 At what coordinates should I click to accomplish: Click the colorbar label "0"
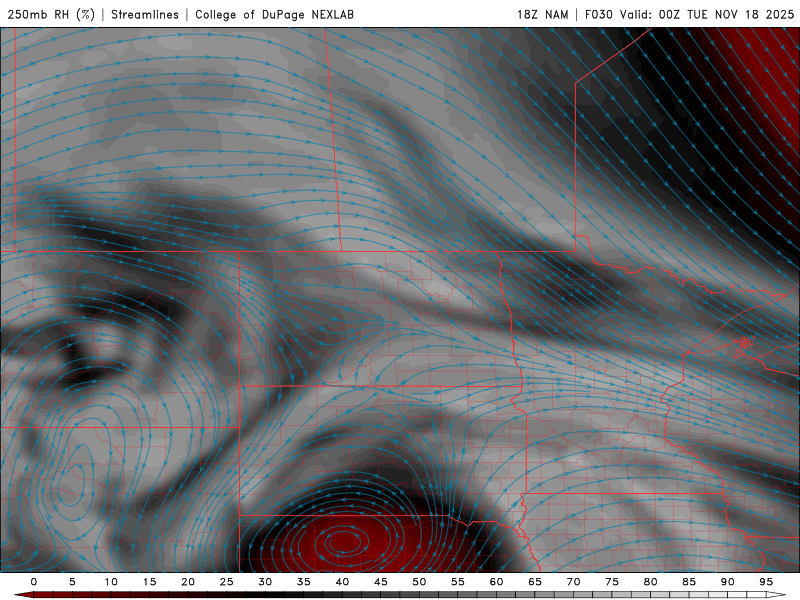click(x=34, y=582)
